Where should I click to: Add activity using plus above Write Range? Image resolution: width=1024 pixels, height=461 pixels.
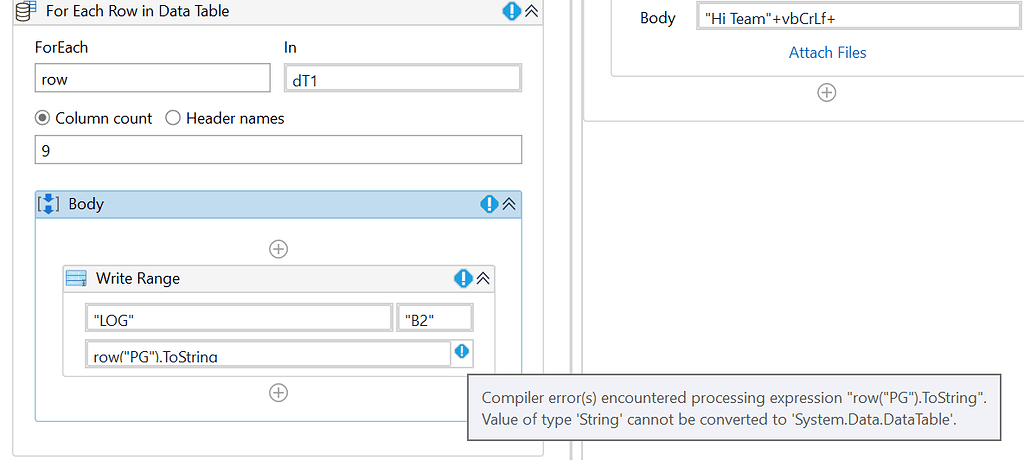(279, 249)
